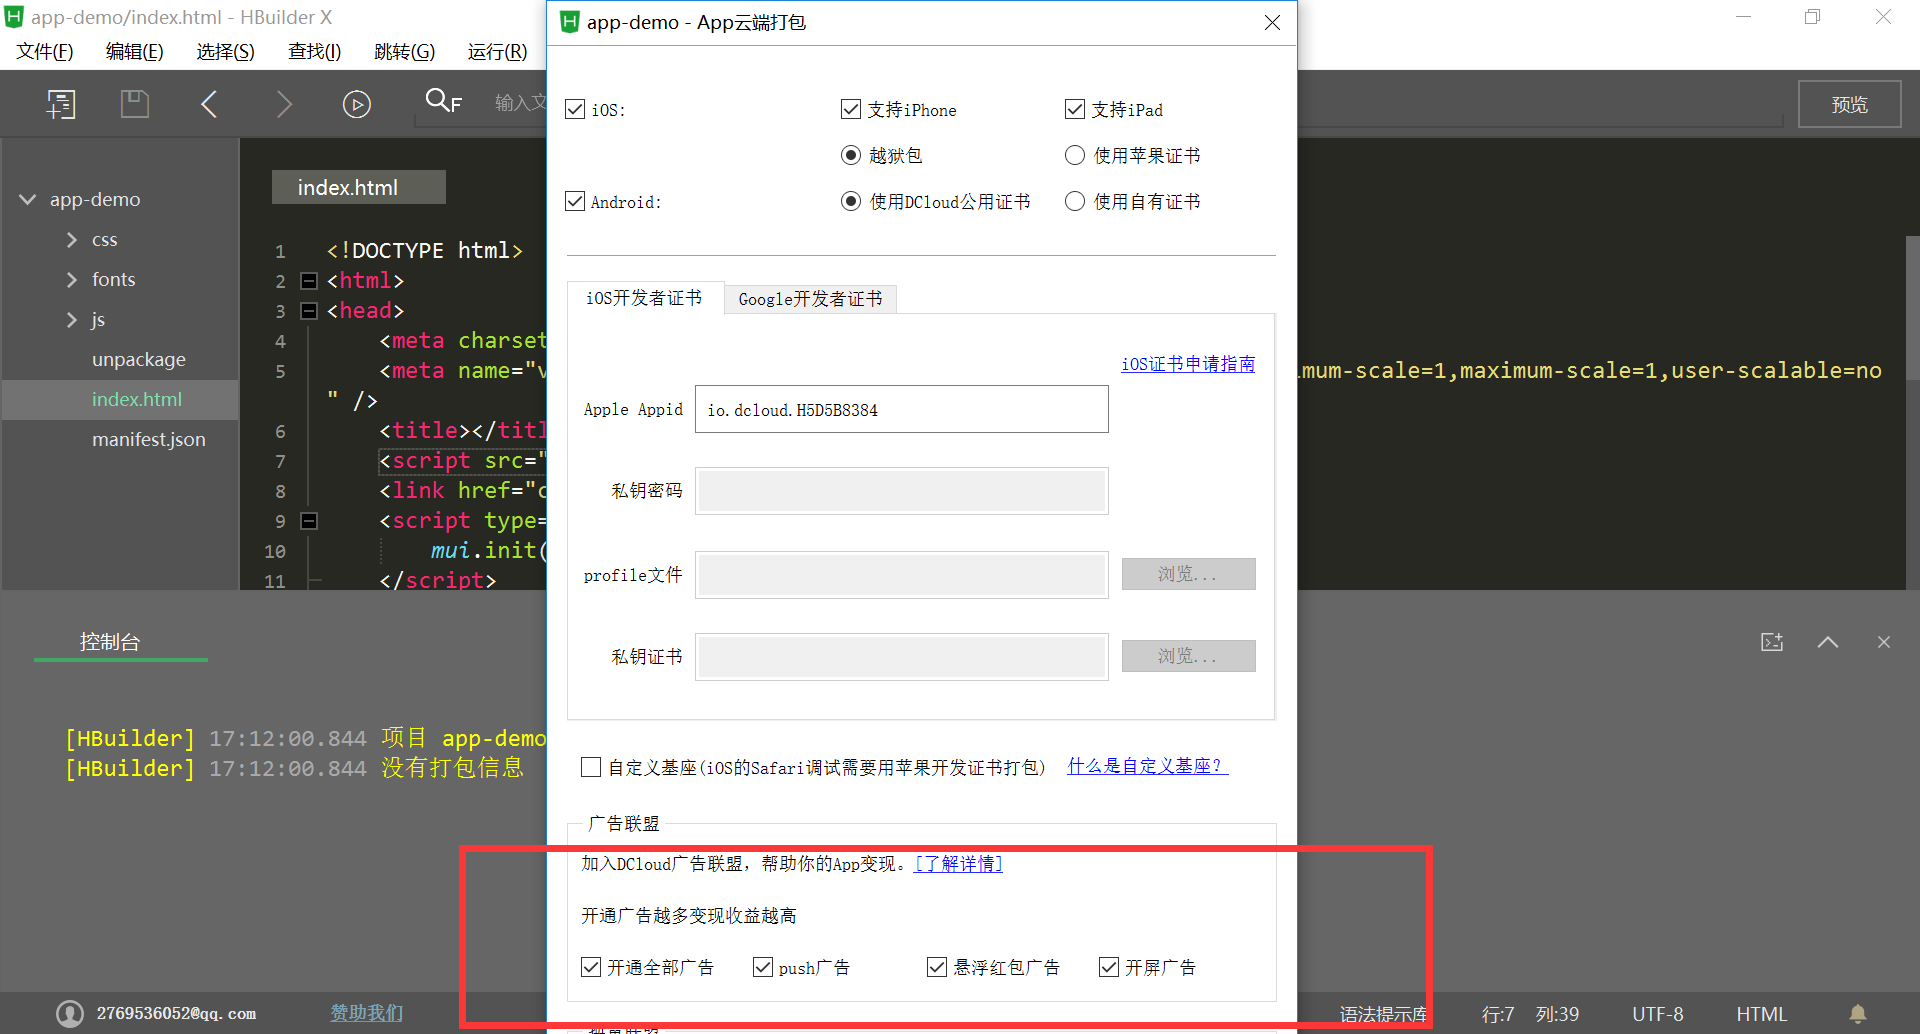The width and height of the screenshot is (1920, 1034).
Task: Expand the fonts folder
Action: click(71, 280)
